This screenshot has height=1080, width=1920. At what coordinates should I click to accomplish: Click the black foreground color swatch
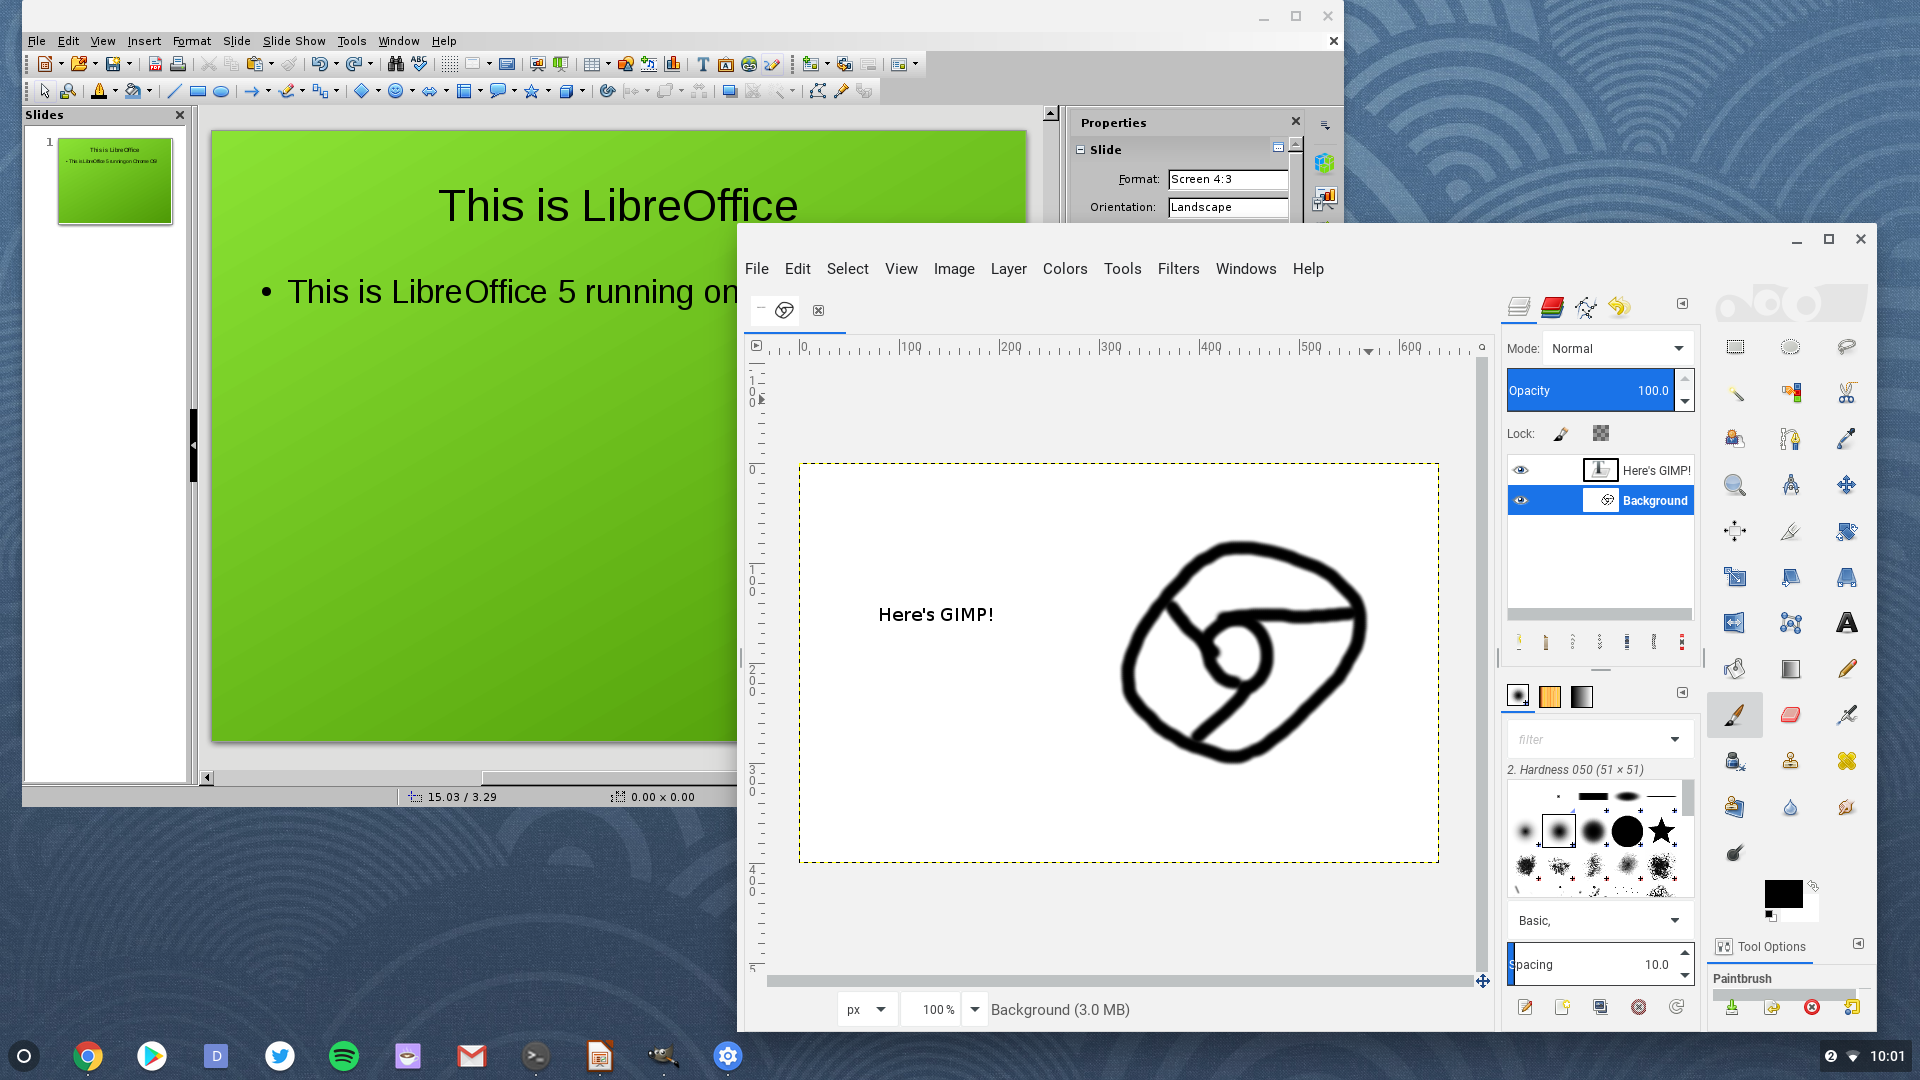point(1783,894)
